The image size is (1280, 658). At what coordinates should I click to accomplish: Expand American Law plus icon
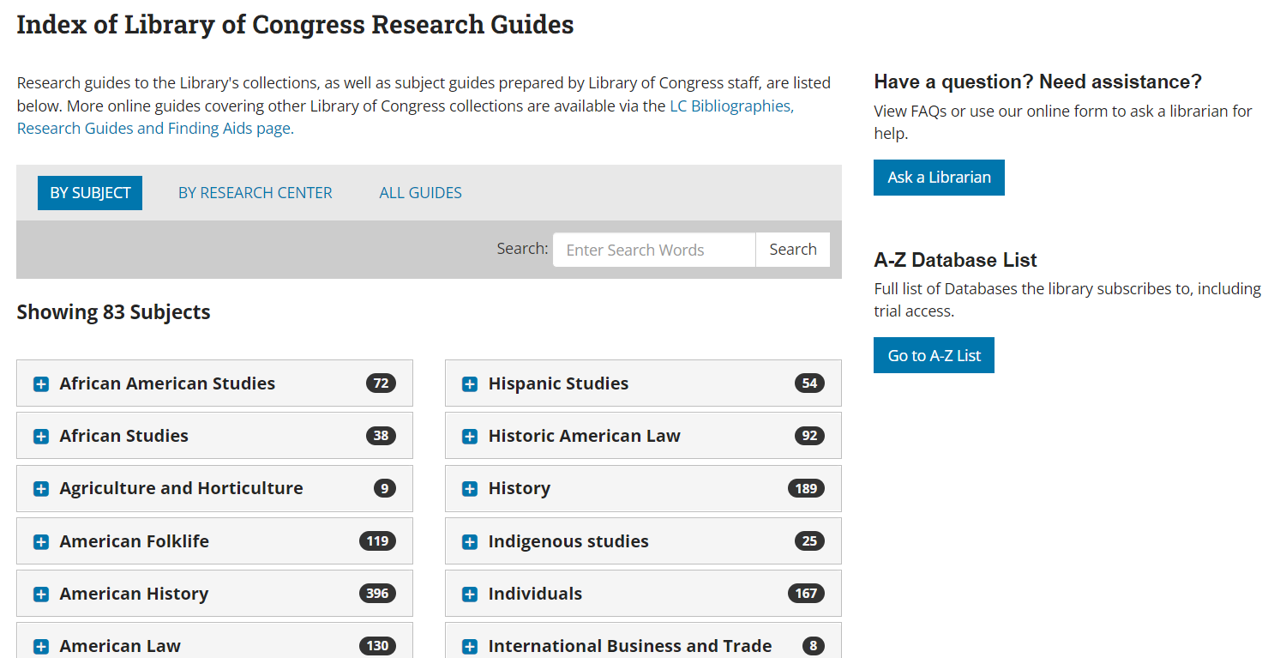(41, 647)
